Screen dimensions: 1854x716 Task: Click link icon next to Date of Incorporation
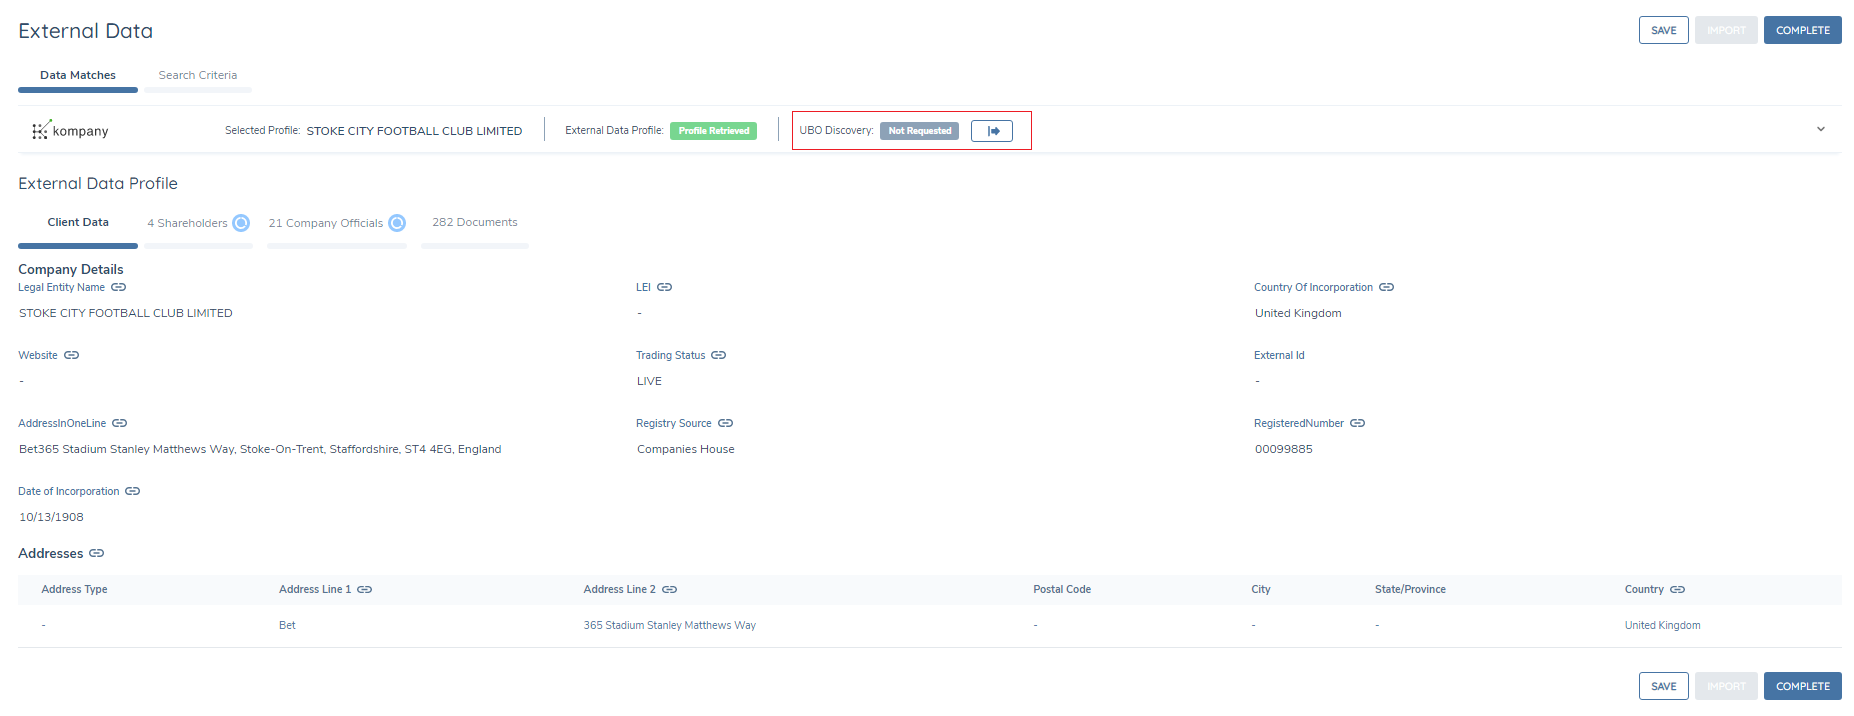point(132,491)
